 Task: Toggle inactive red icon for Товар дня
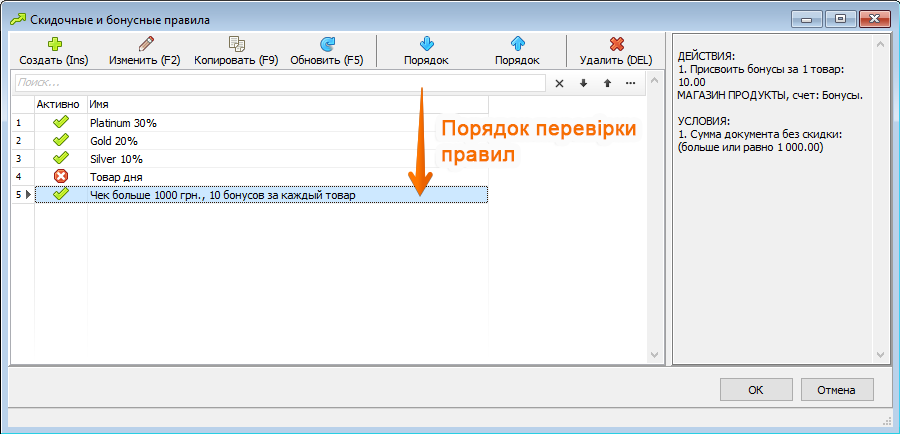(60, 177)
